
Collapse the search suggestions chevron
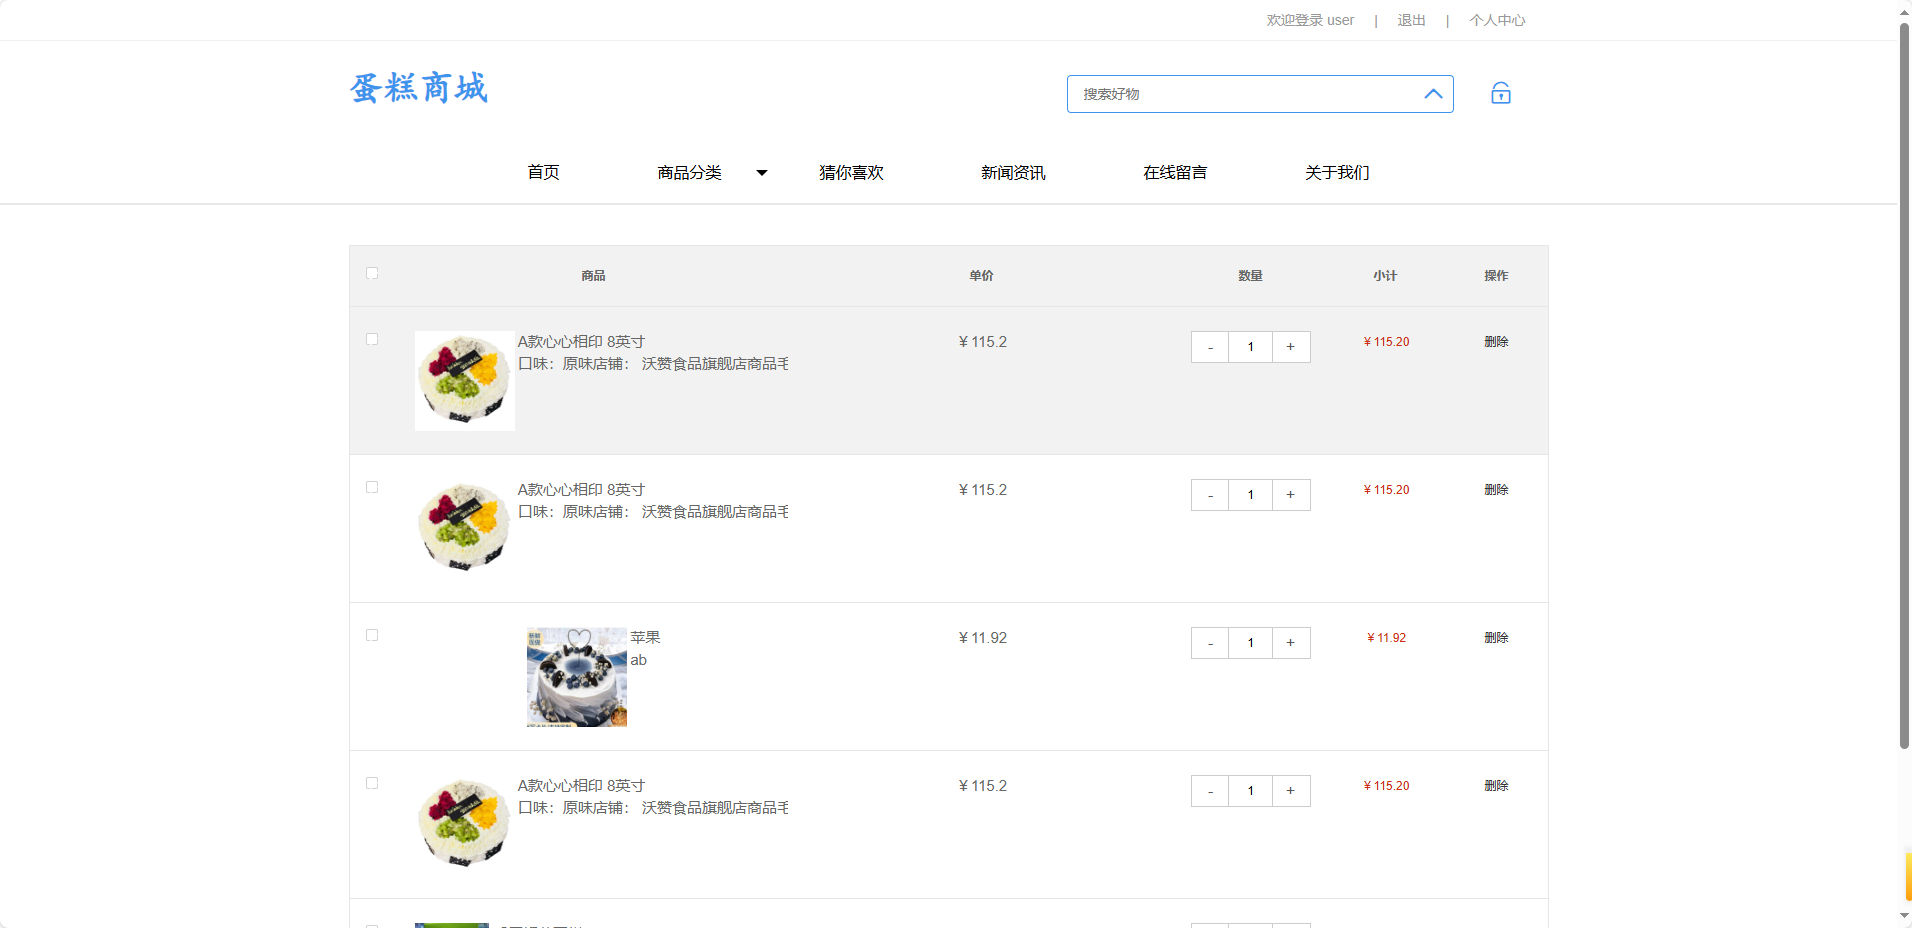click(1432, 93)
